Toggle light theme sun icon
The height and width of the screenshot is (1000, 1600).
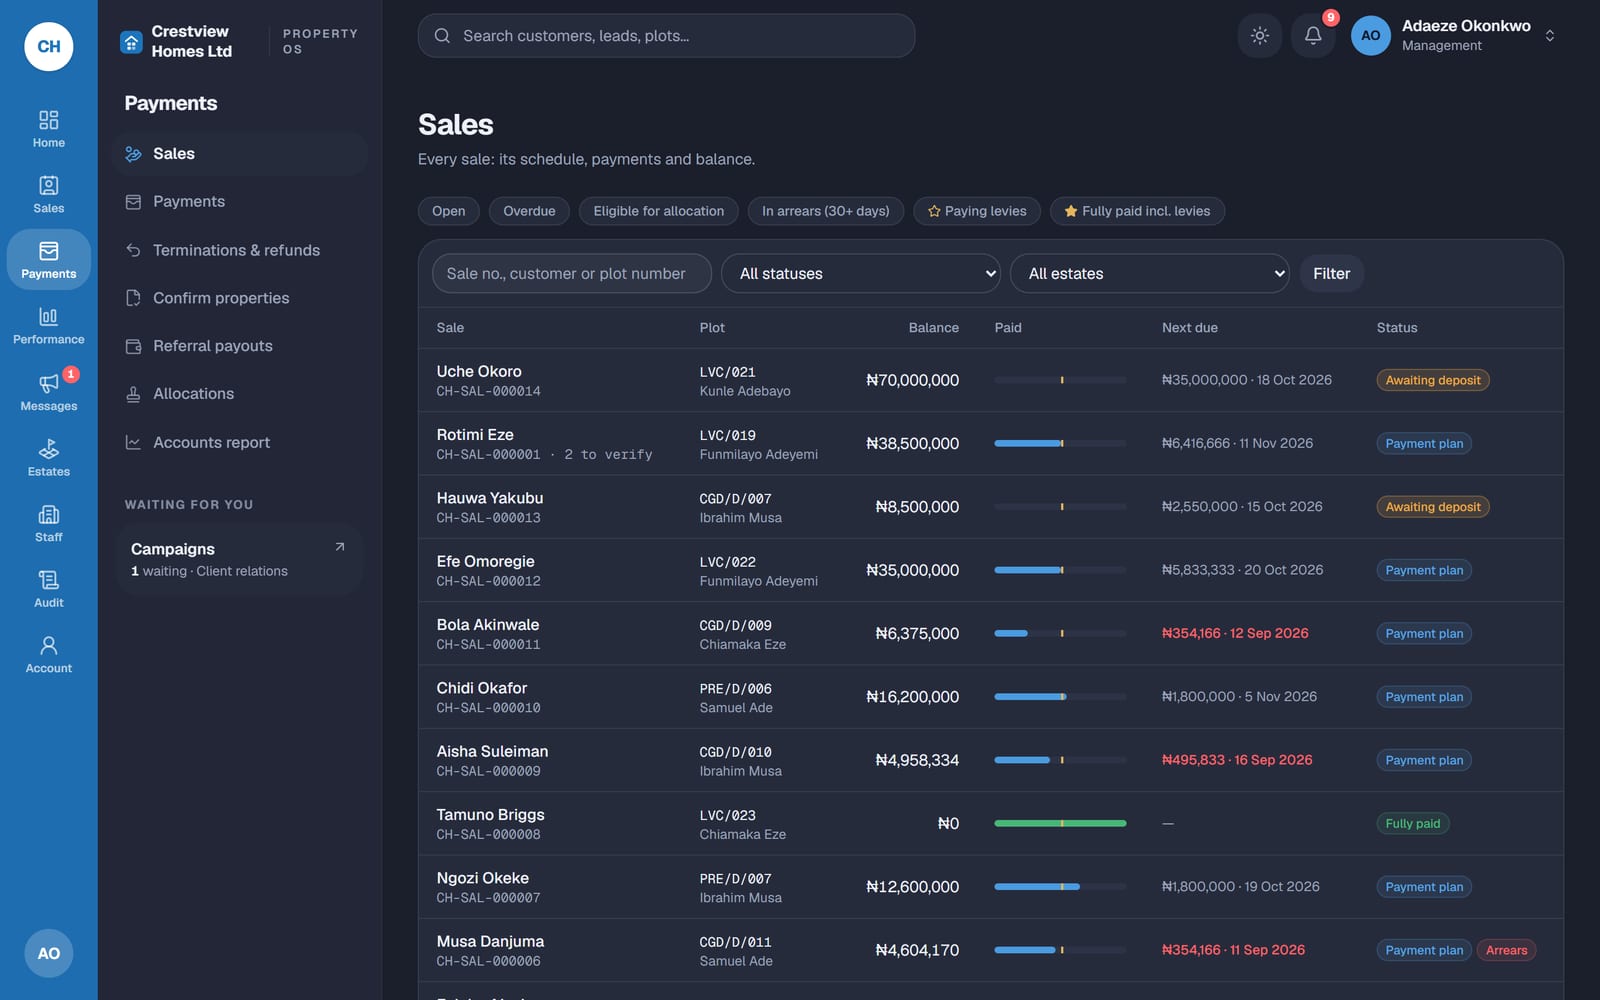click(1260, 35)
